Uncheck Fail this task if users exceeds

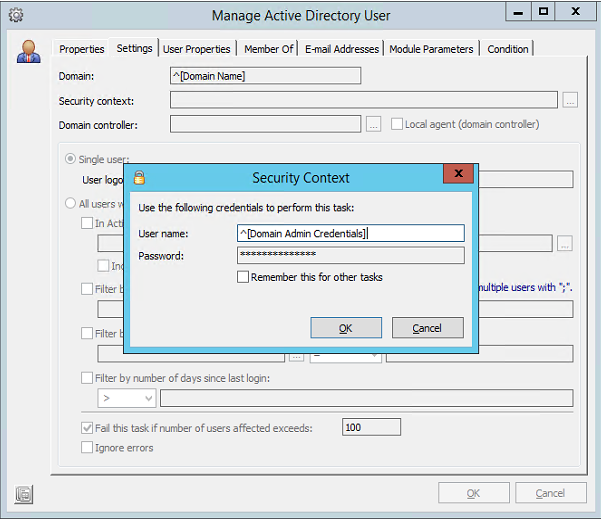87,428
